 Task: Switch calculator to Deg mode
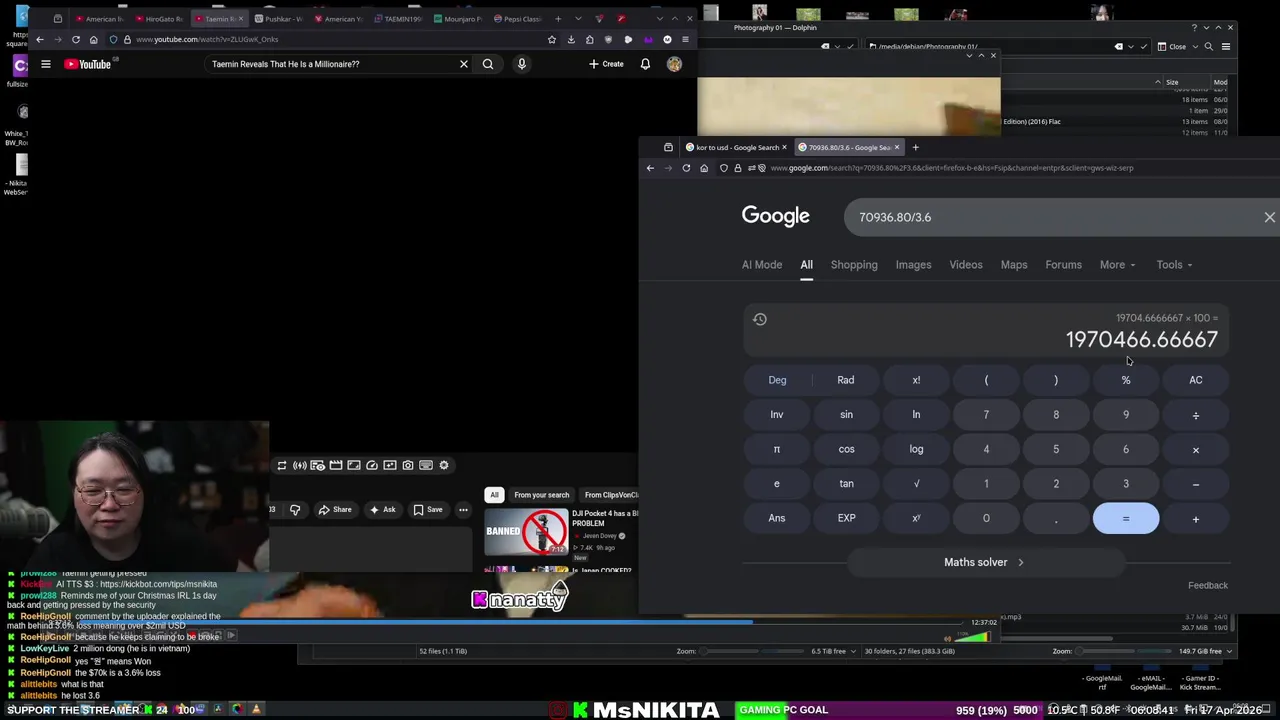777,380
